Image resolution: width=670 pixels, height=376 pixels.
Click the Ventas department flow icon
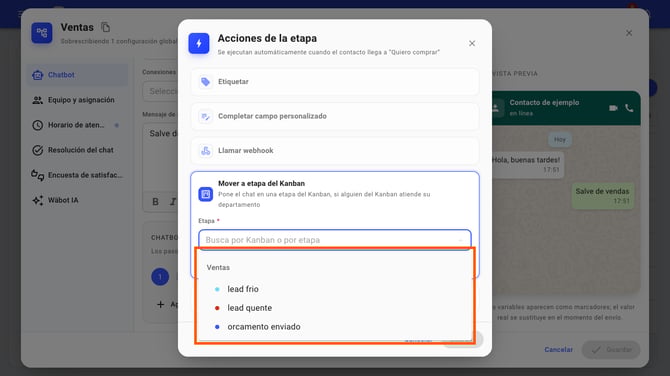coord(42,33)
